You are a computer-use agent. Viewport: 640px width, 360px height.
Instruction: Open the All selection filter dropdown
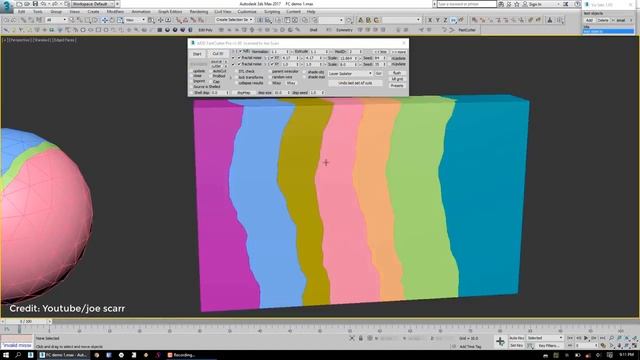56,20
